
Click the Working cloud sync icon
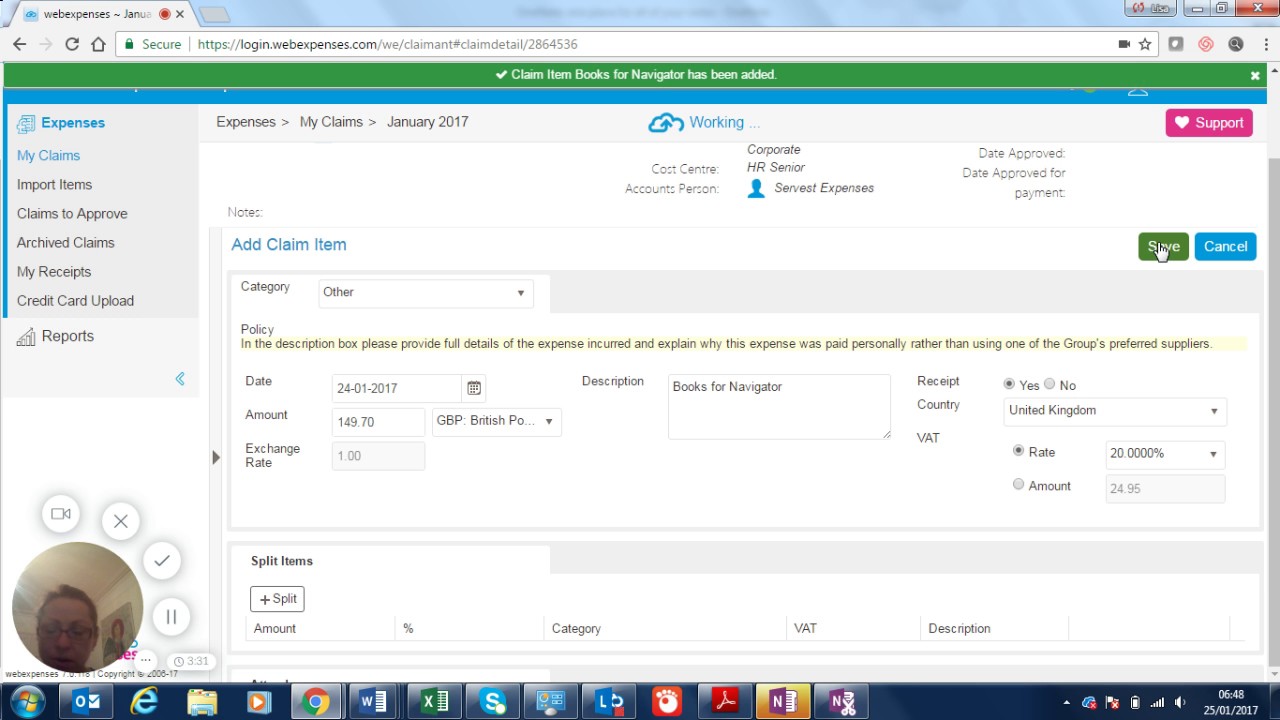[x=665, y=123]
